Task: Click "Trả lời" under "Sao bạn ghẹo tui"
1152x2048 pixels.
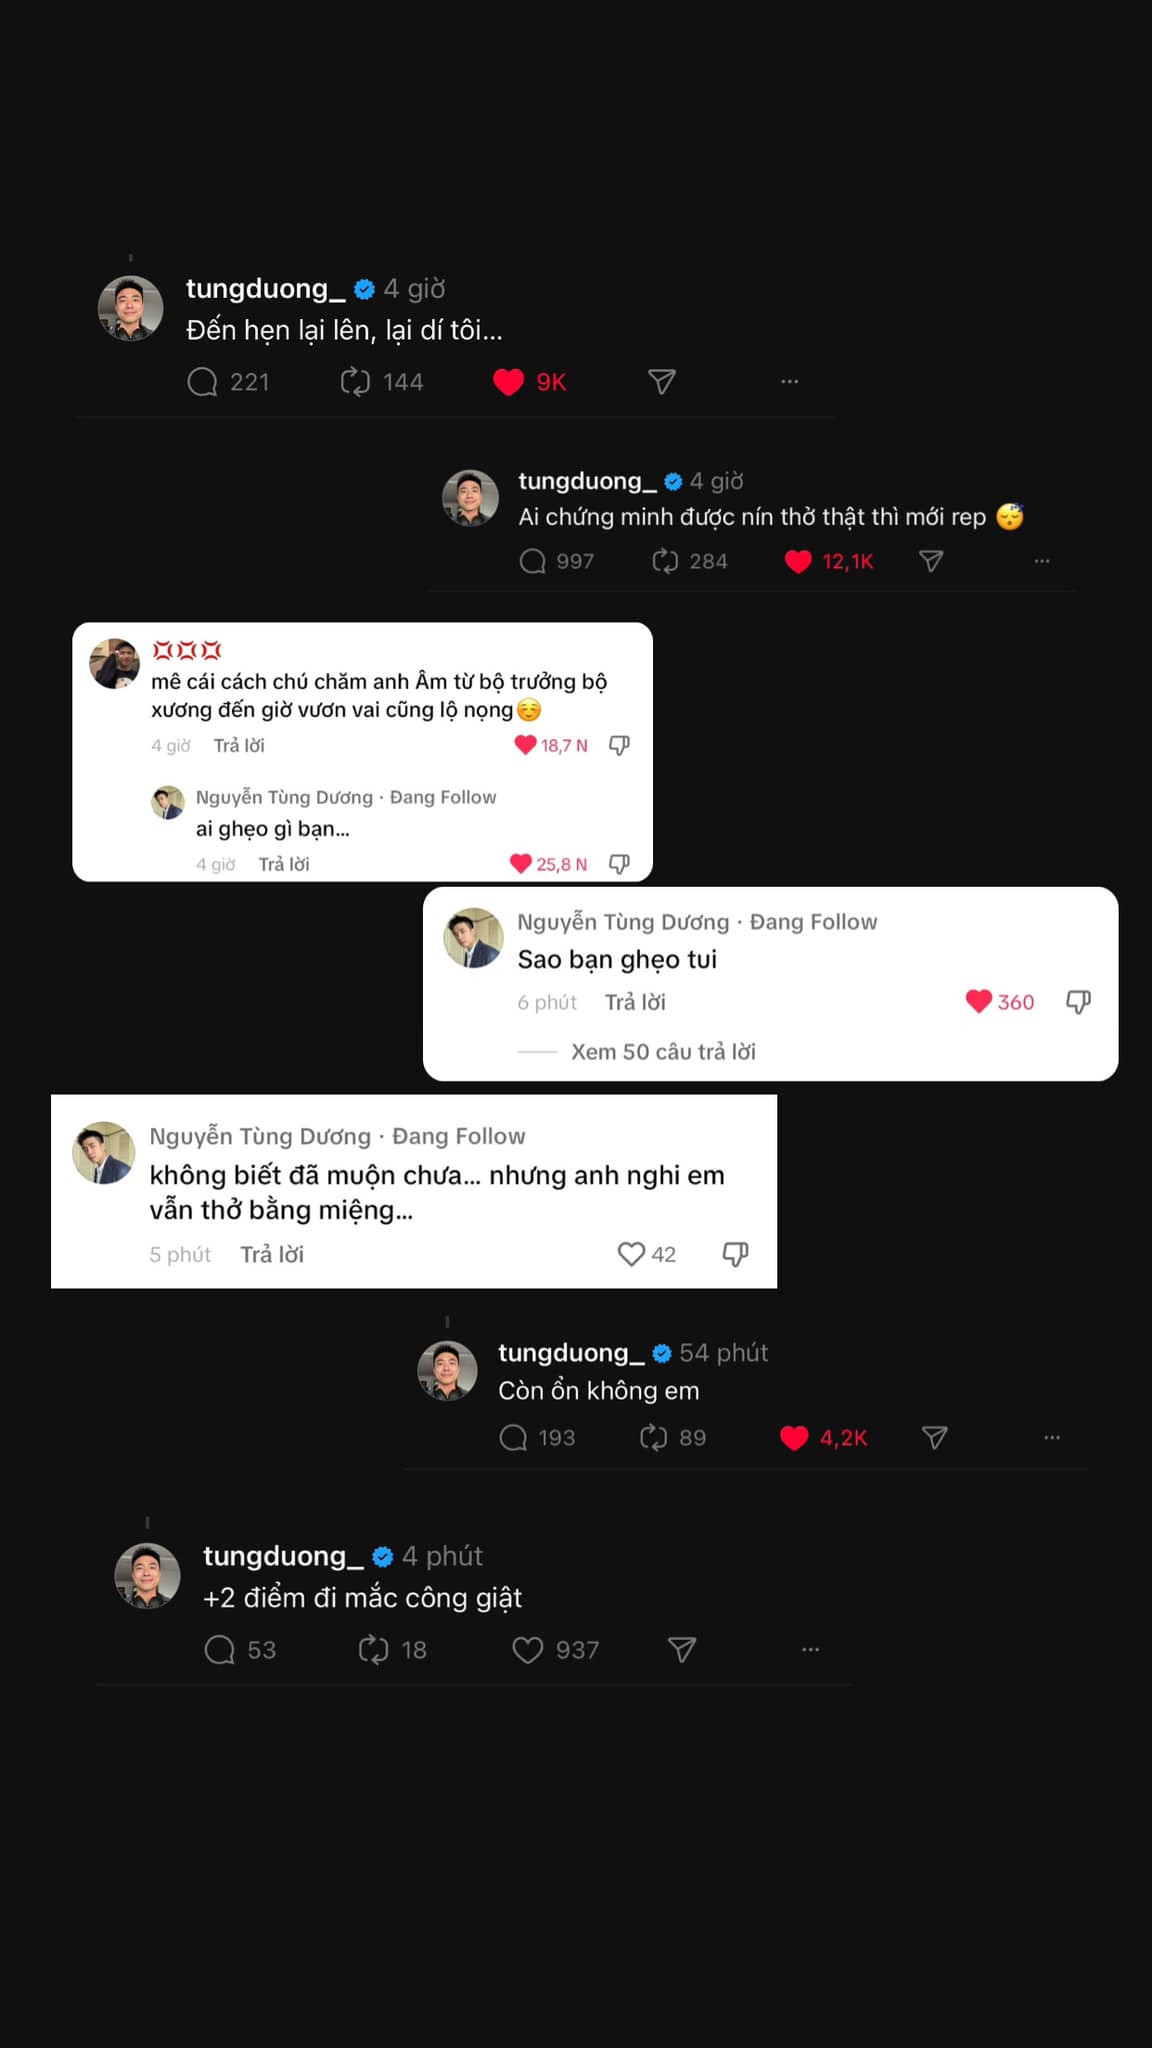Action: point(635,1002)
